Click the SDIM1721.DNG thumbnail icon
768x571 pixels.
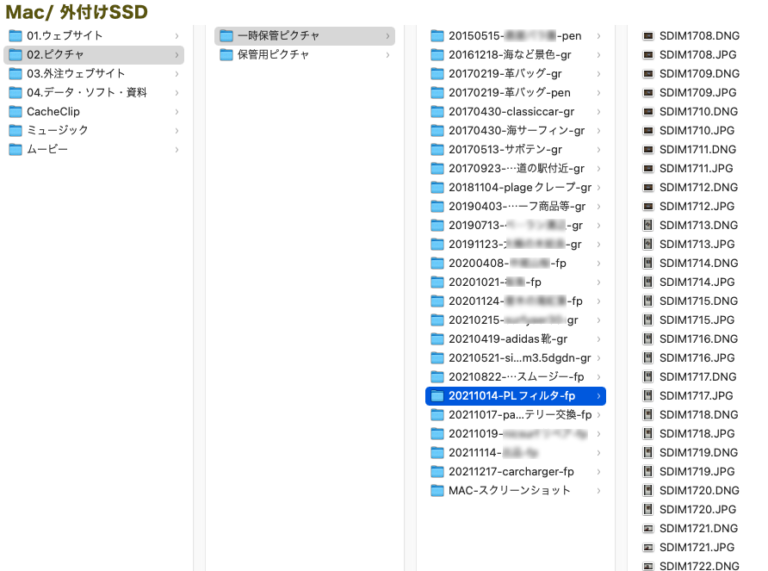[x=648, y=529]
